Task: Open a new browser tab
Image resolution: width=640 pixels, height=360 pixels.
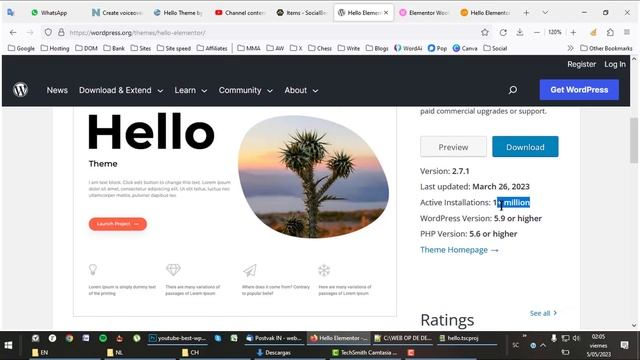Action: (526, 13)
